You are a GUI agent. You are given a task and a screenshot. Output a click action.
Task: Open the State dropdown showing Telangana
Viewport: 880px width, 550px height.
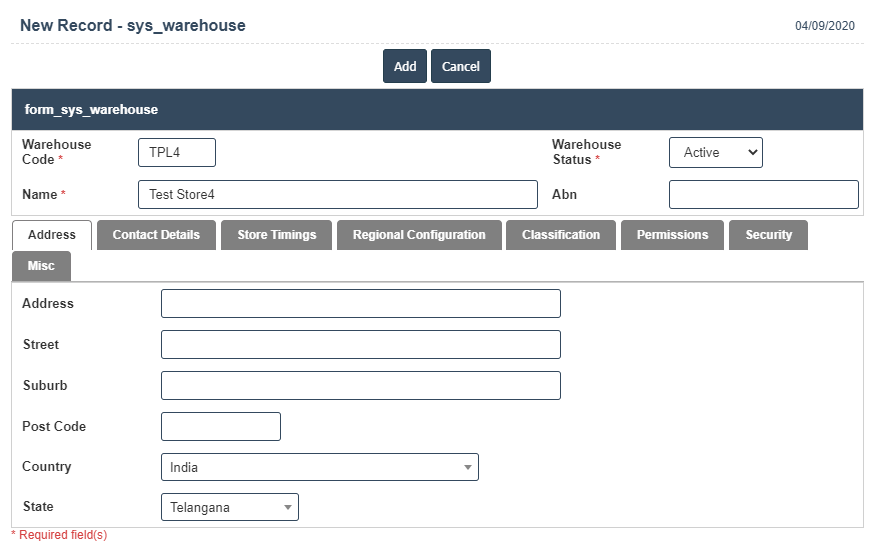(229, 507)
